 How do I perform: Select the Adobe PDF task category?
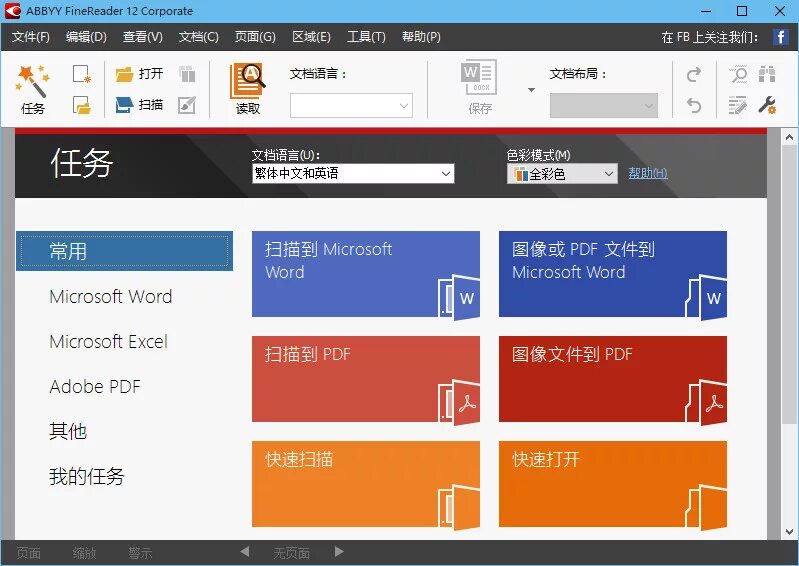coord(95,387)
